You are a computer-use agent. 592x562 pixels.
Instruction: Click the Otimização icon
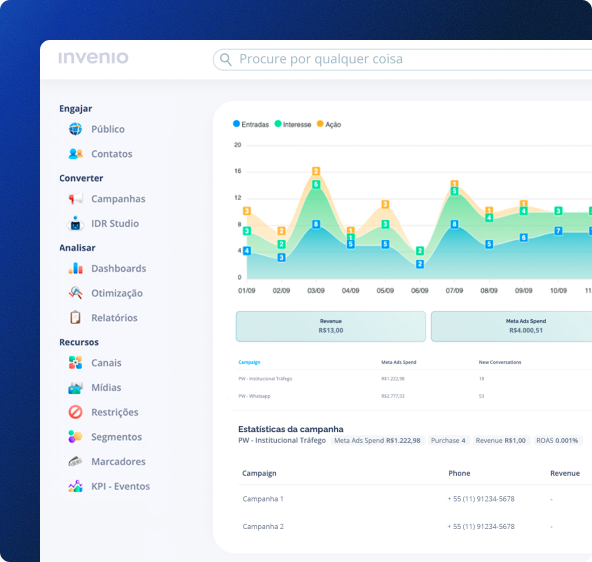tap(75, 293)
